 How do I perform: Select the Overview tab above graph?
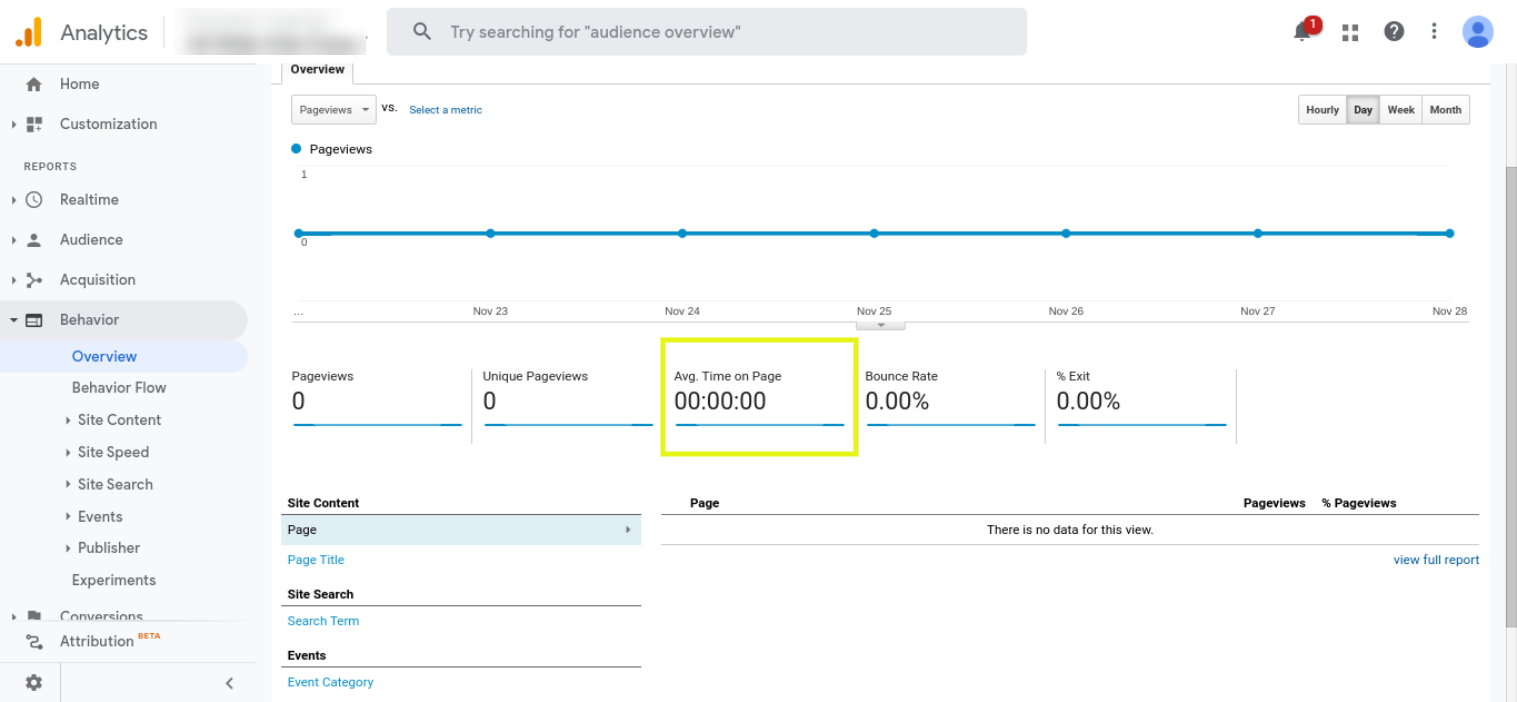pyautogui.click(x=317, y=70)
